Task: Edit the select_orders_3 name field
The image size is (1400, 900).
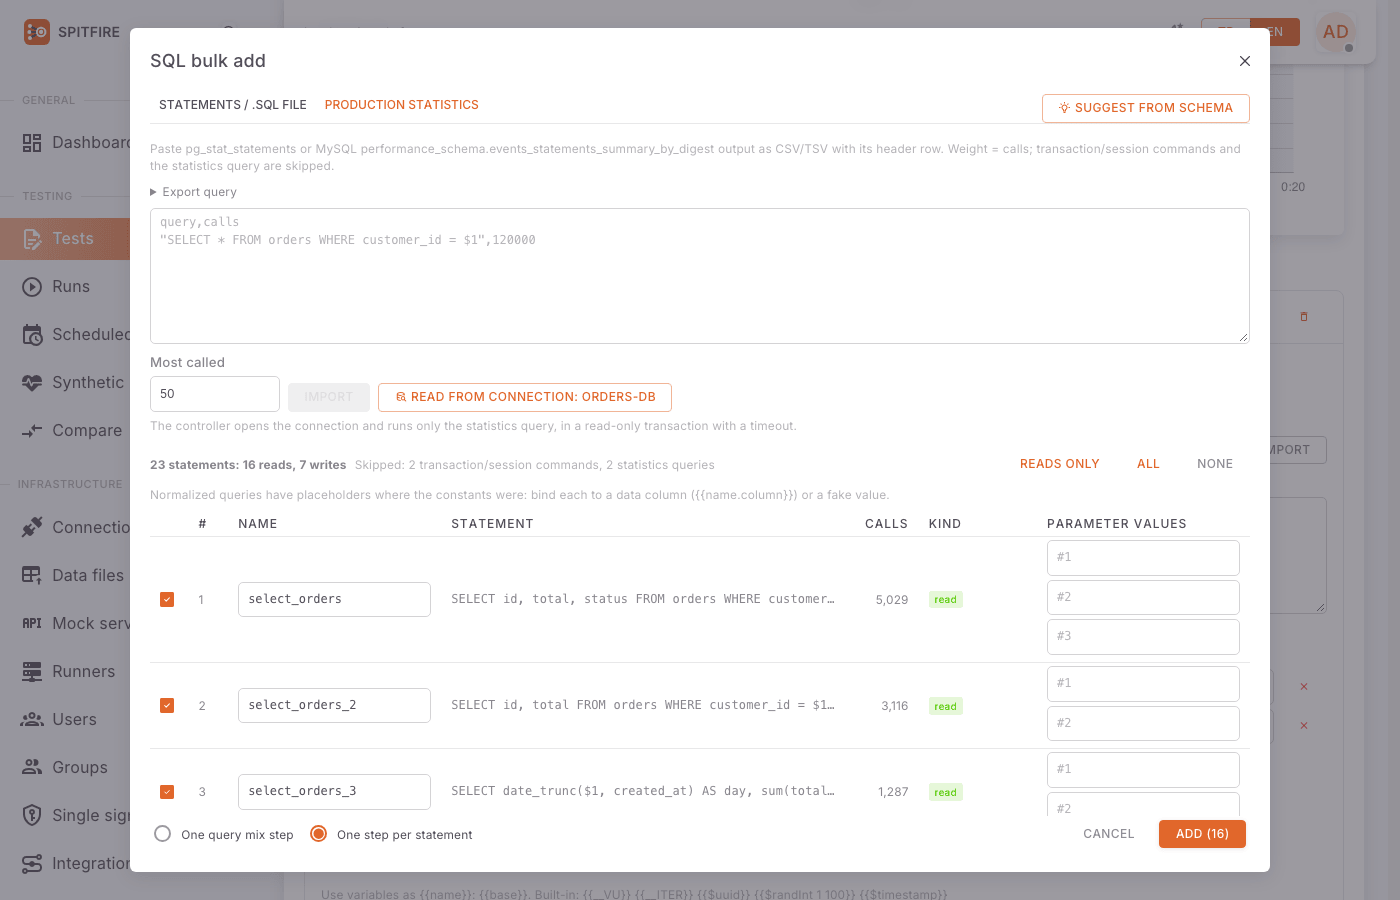Action: (334, 792)
